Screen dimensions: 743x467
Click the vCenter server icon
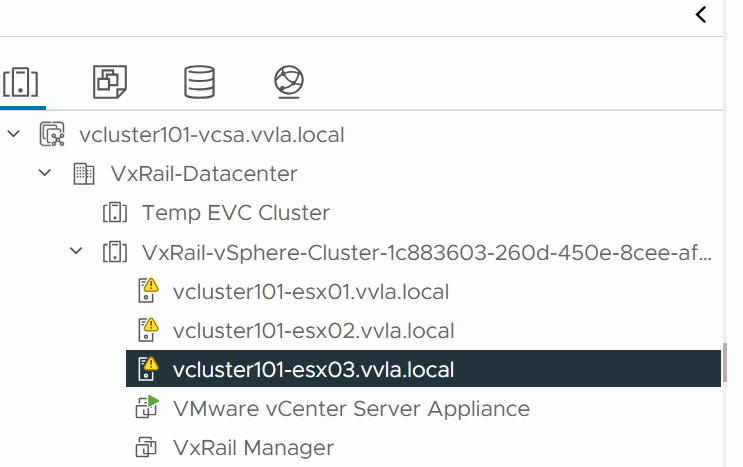coord(51,133)
